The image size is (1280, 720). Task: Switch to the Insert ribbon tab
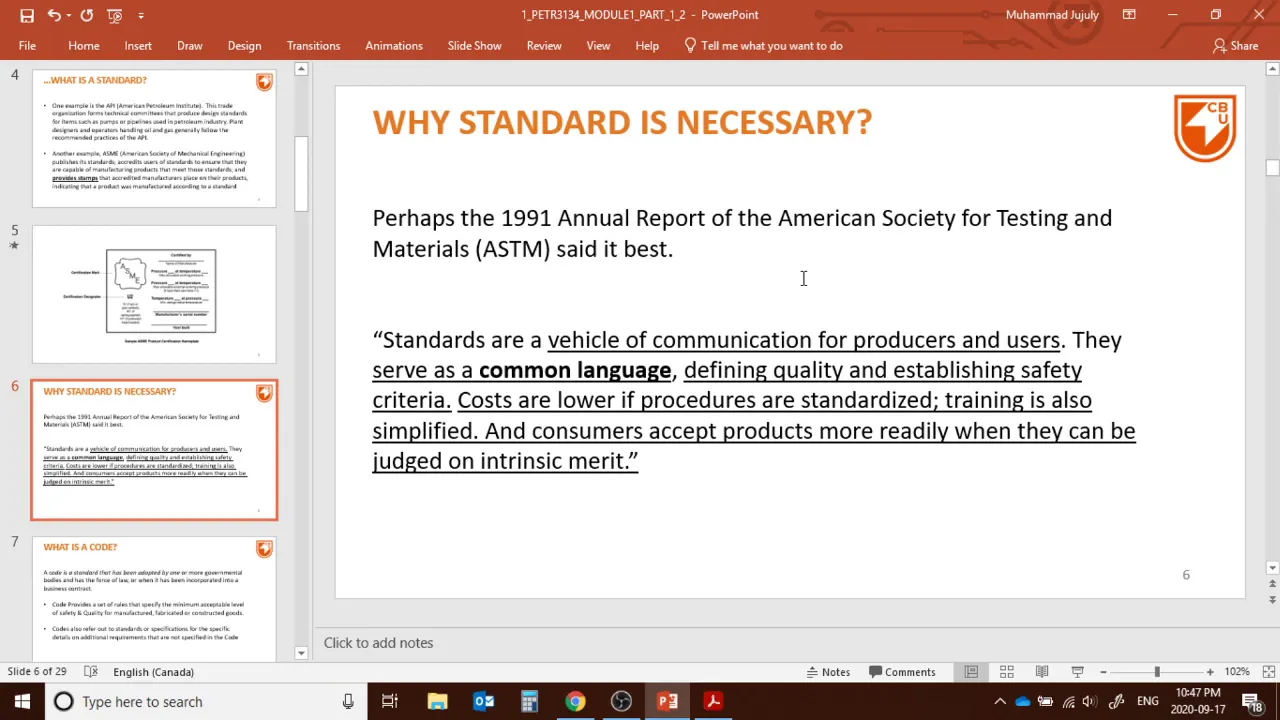(138, 46)
